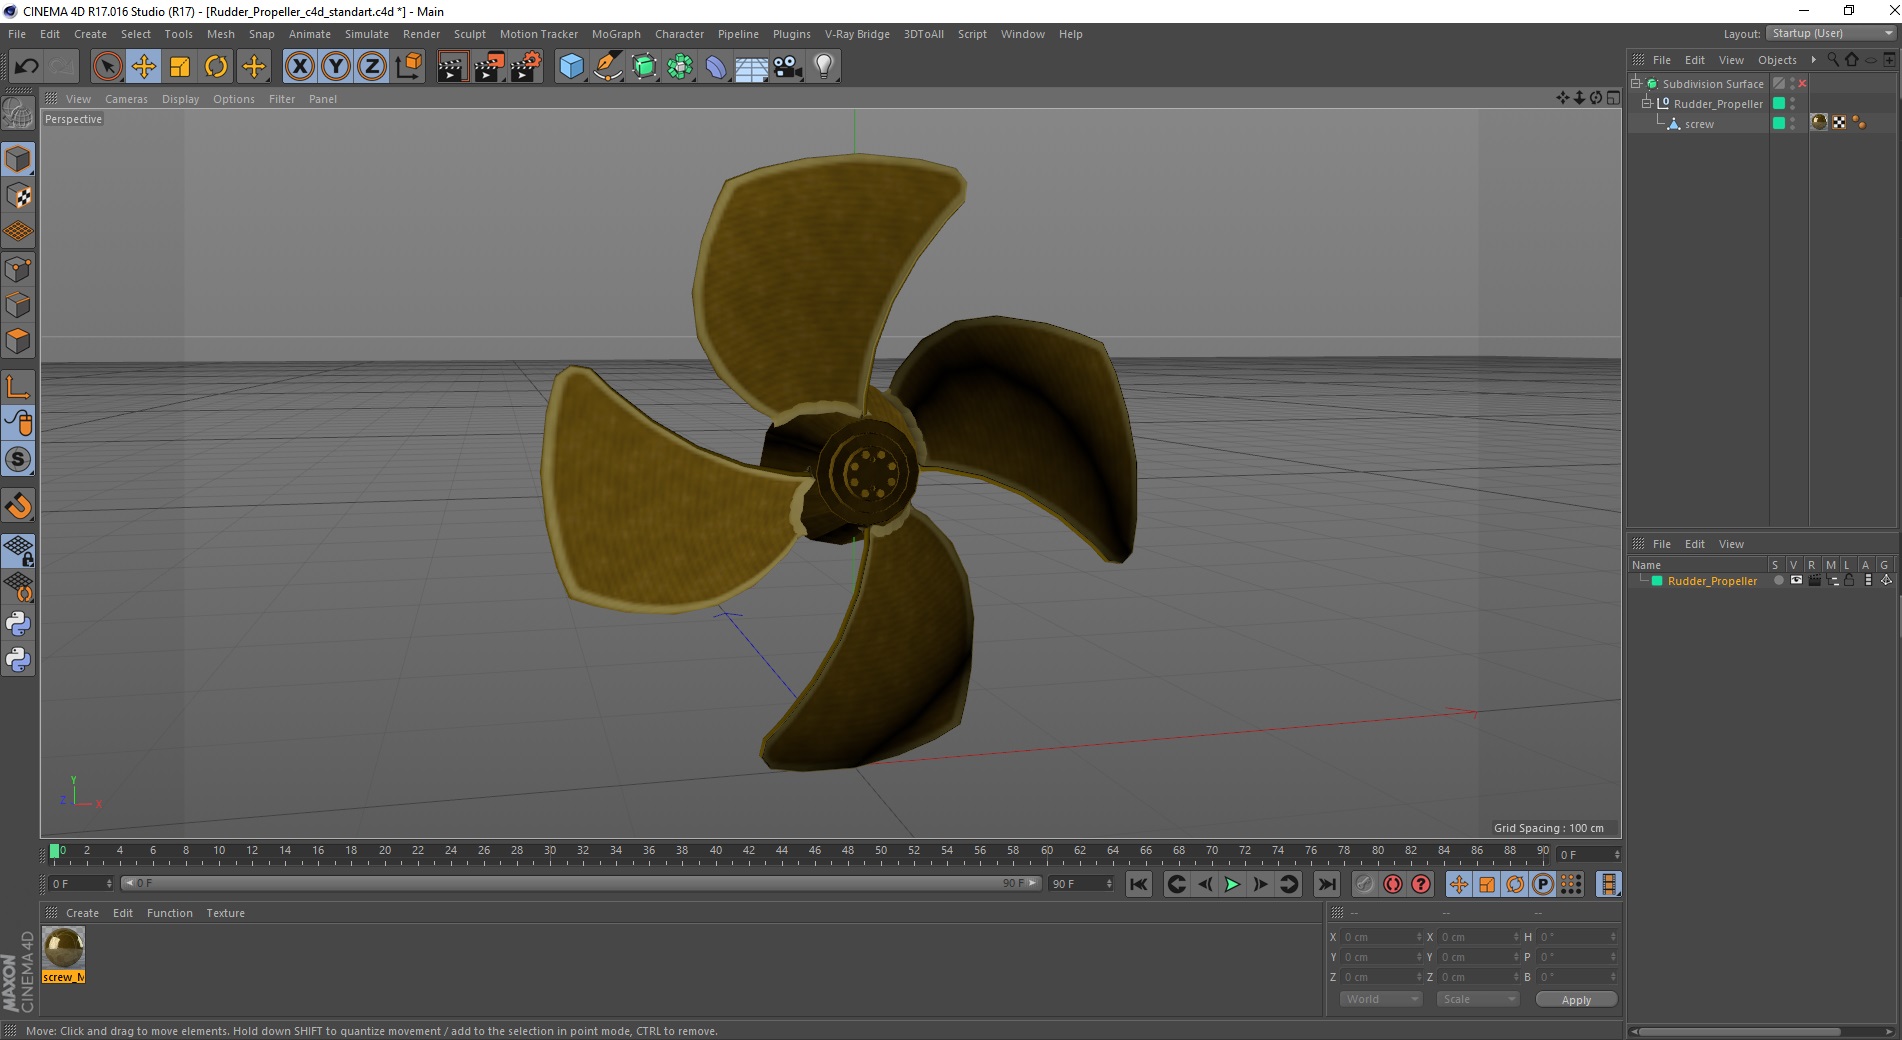Switch to Texture mode icon

(x=18, y=196)
